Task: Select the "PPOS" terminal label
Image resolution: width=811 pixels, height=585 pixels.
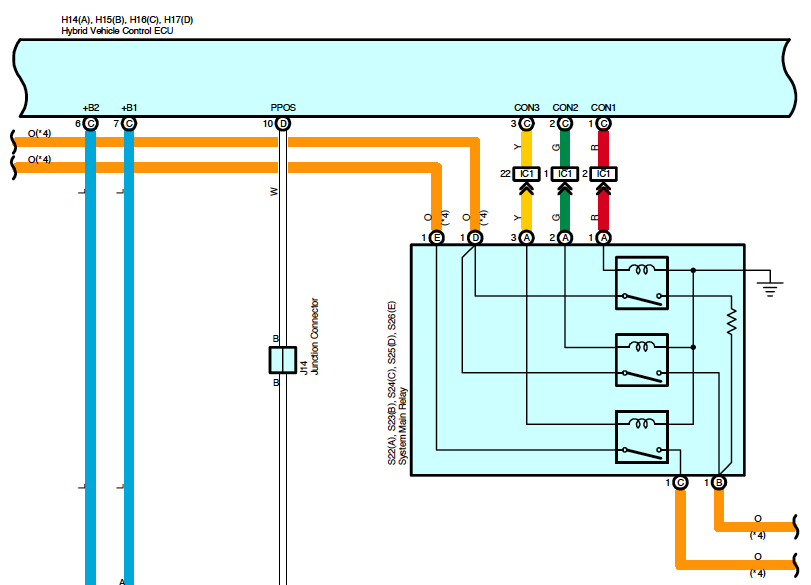Action: pos(283,108)
